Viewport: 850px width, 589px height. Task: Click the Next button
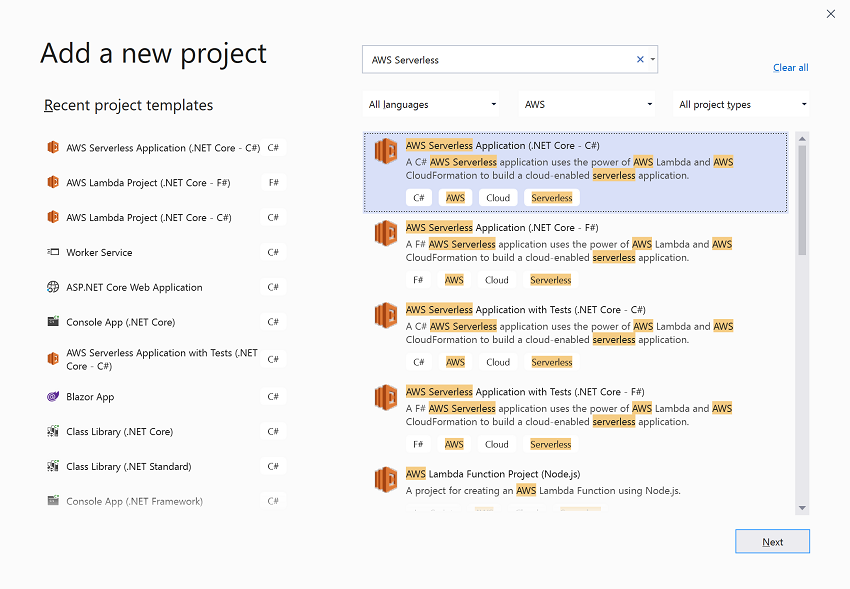(772, 541)
